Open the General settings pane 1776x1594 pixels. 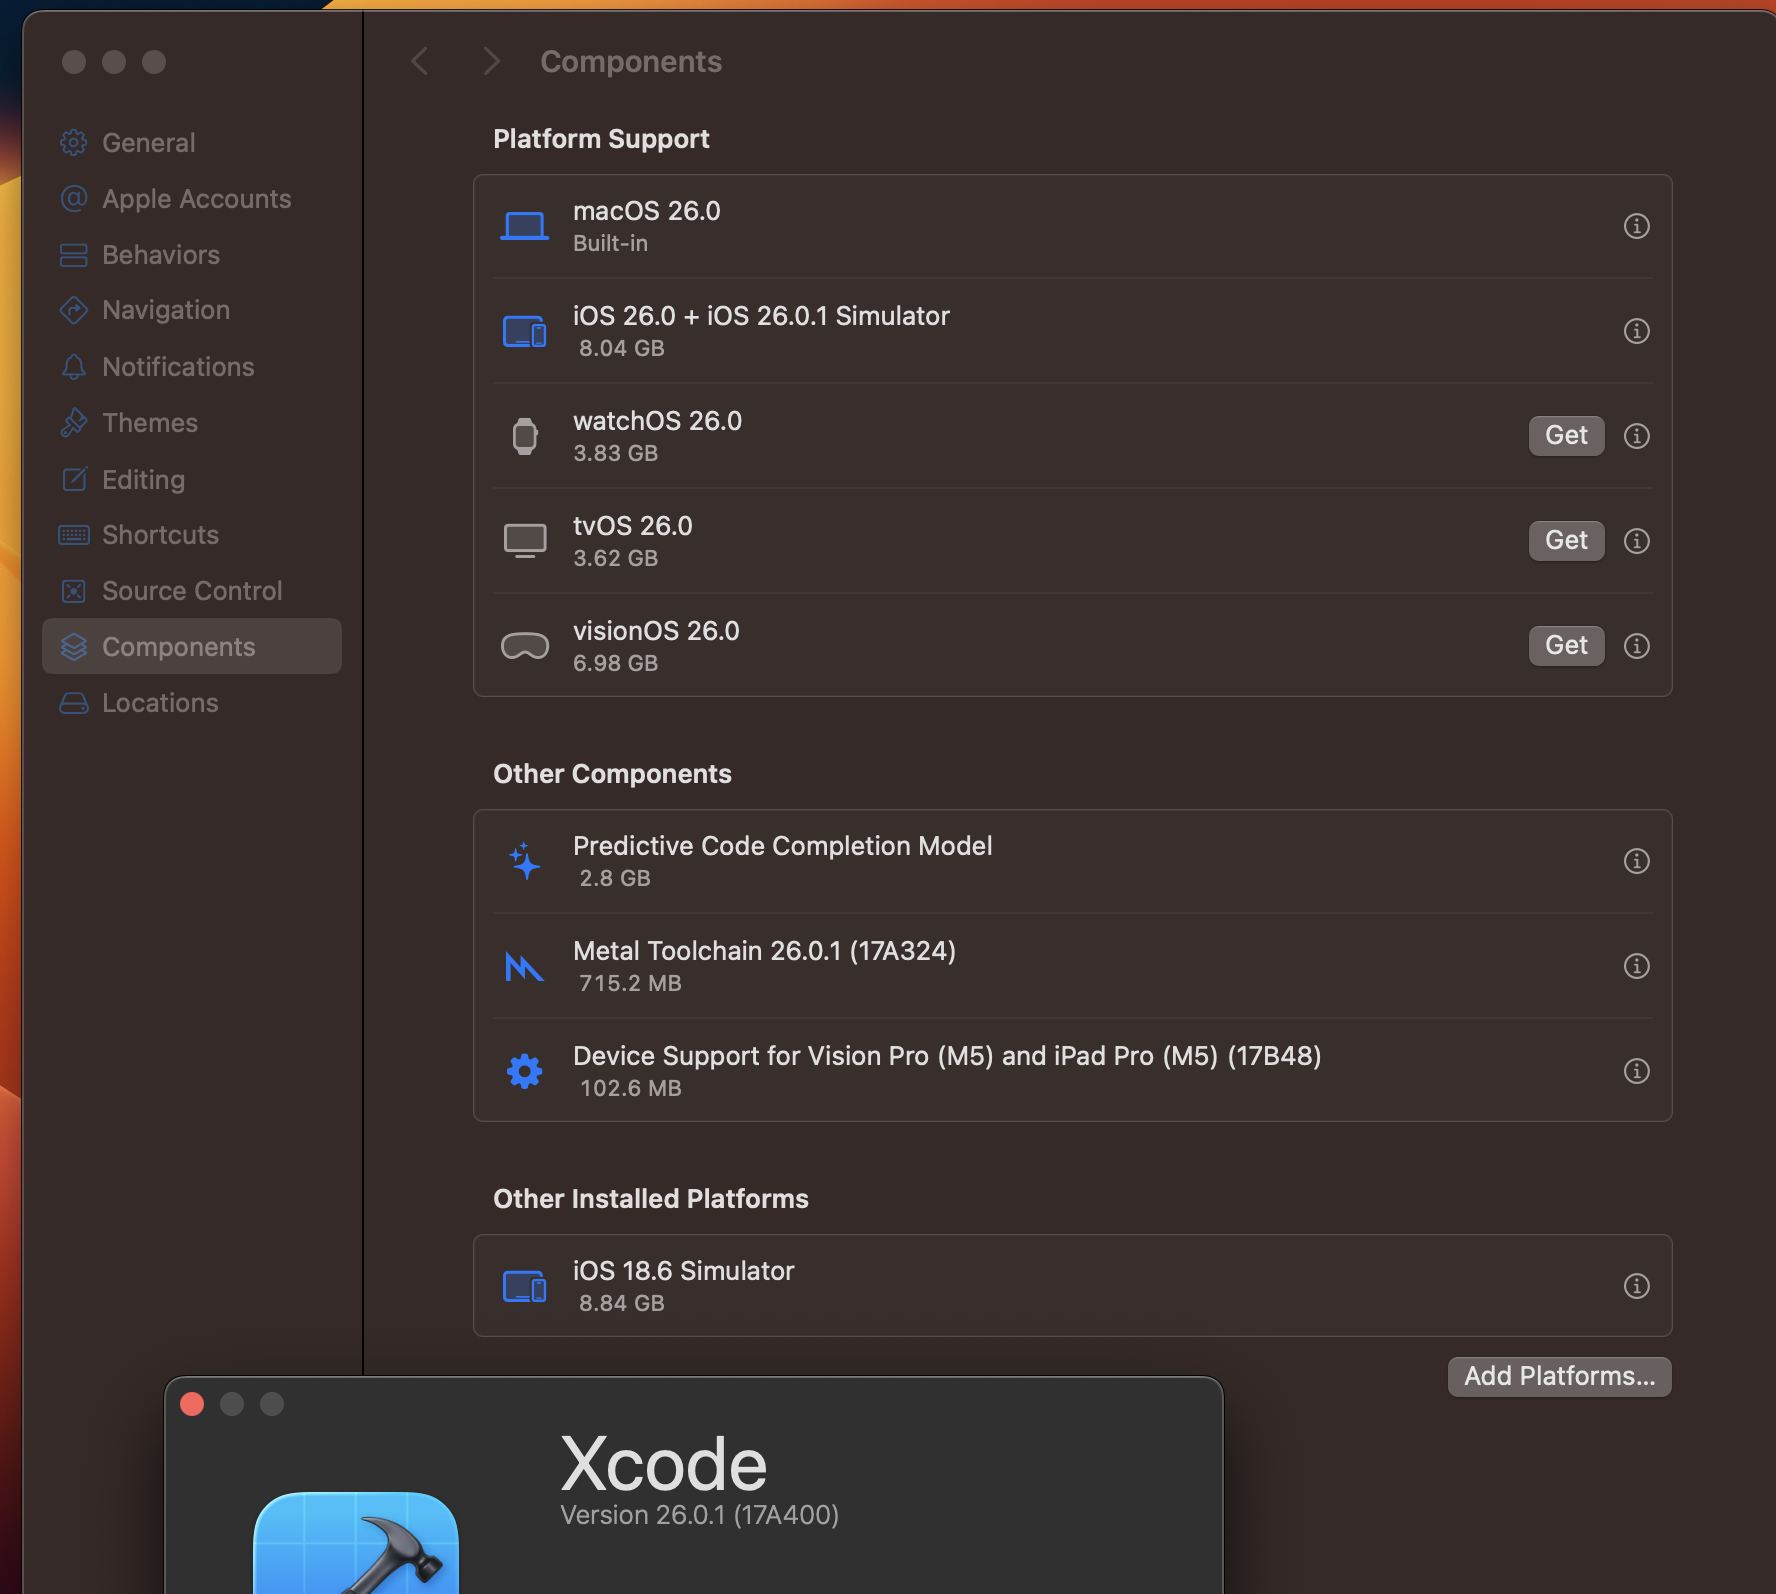point(148,143)
